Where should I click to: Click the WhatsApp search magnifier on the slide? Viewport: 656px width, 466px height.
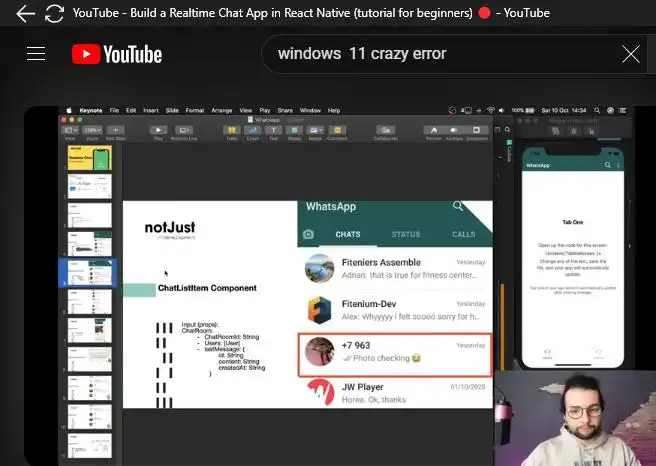457,205
